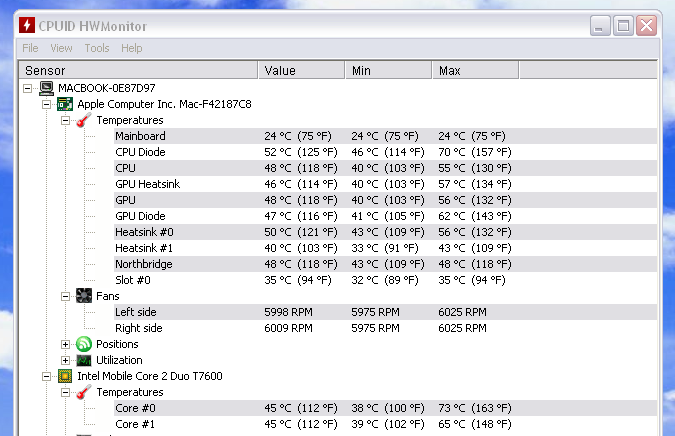Click the green Positions group icon

click(x=84, y=344)
